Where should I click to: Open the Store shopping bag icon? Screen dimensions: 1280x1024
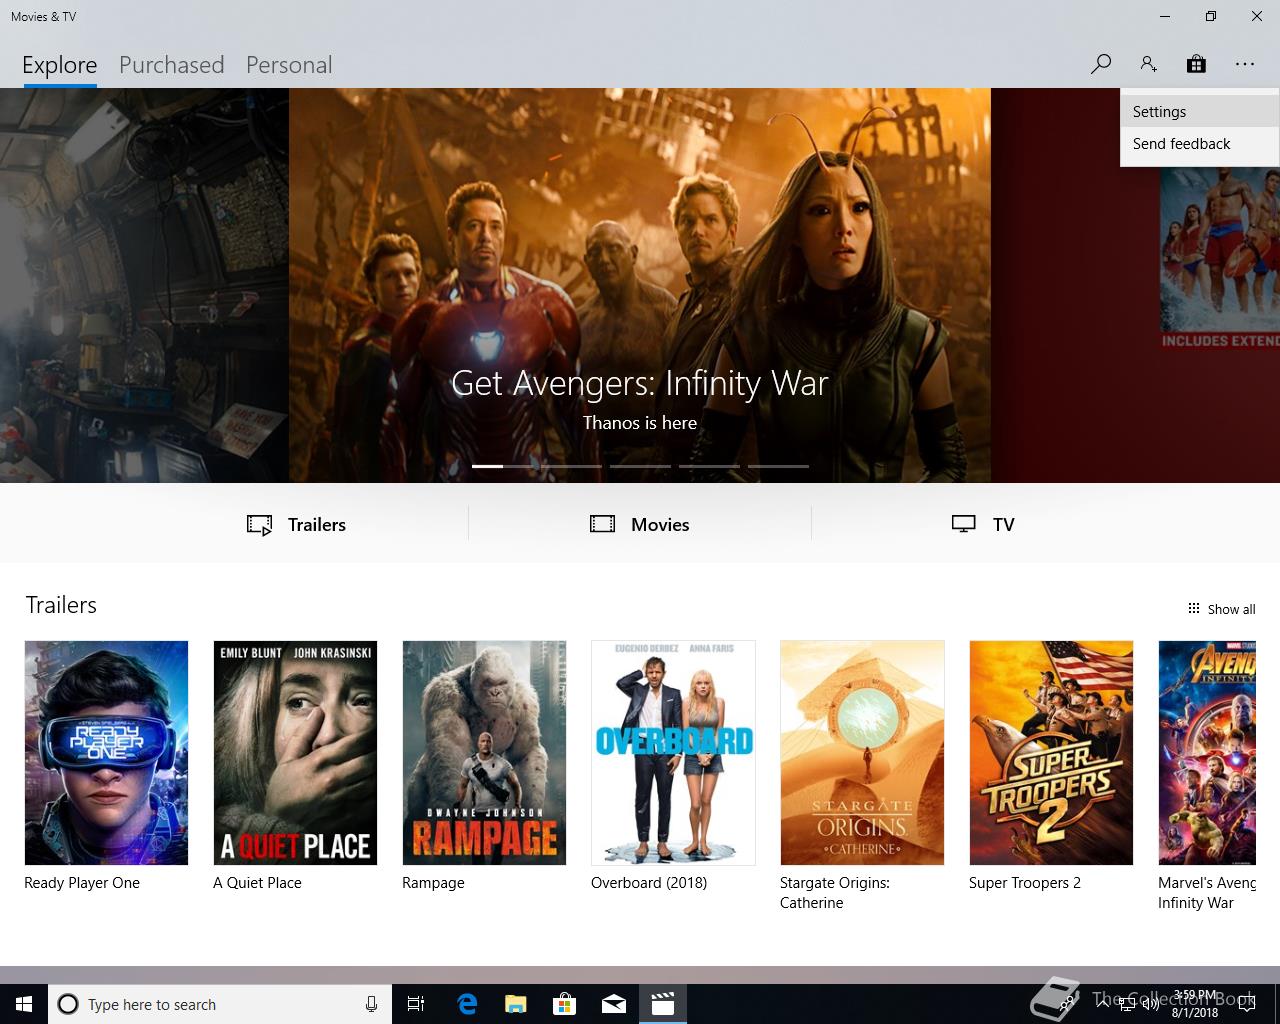[1196, 64]
